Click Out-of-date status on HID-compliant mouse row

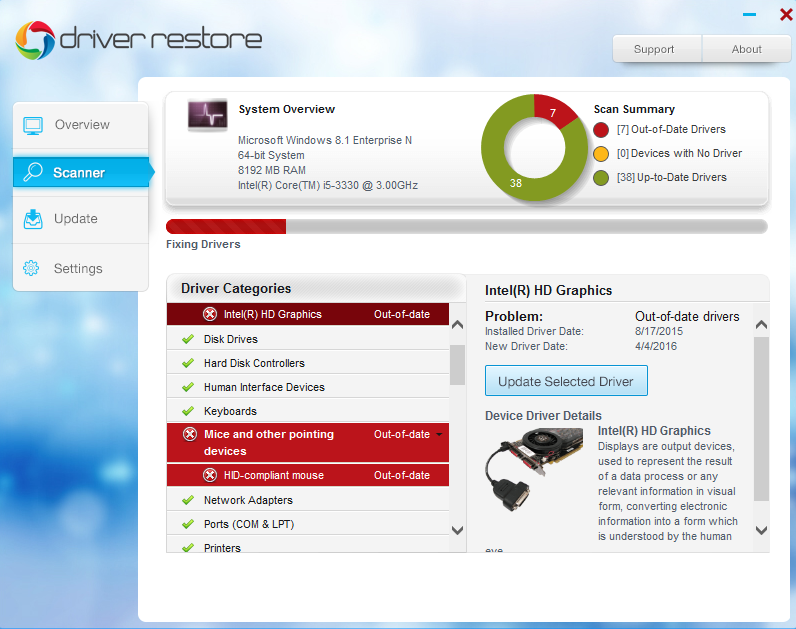tap(402, 475)
